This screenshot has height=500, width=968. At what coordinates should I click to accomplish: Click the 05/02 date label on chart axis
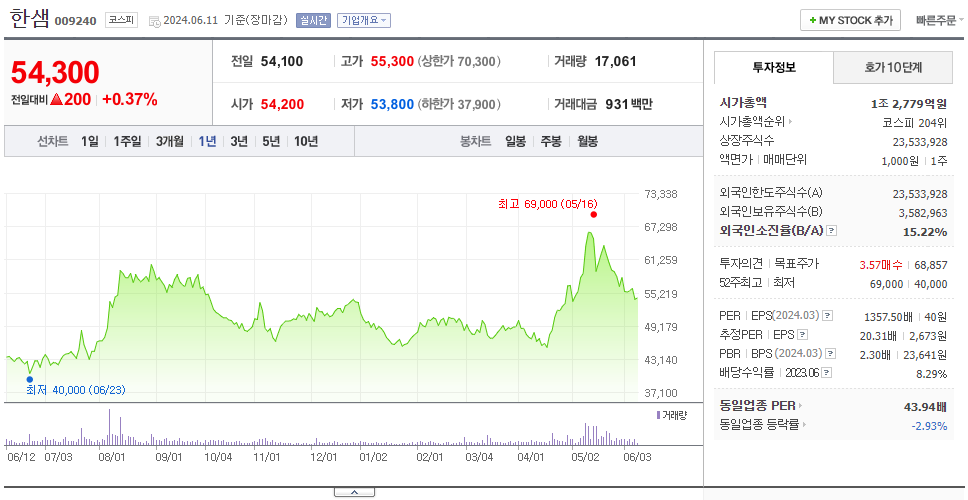[x=586, y=457]
